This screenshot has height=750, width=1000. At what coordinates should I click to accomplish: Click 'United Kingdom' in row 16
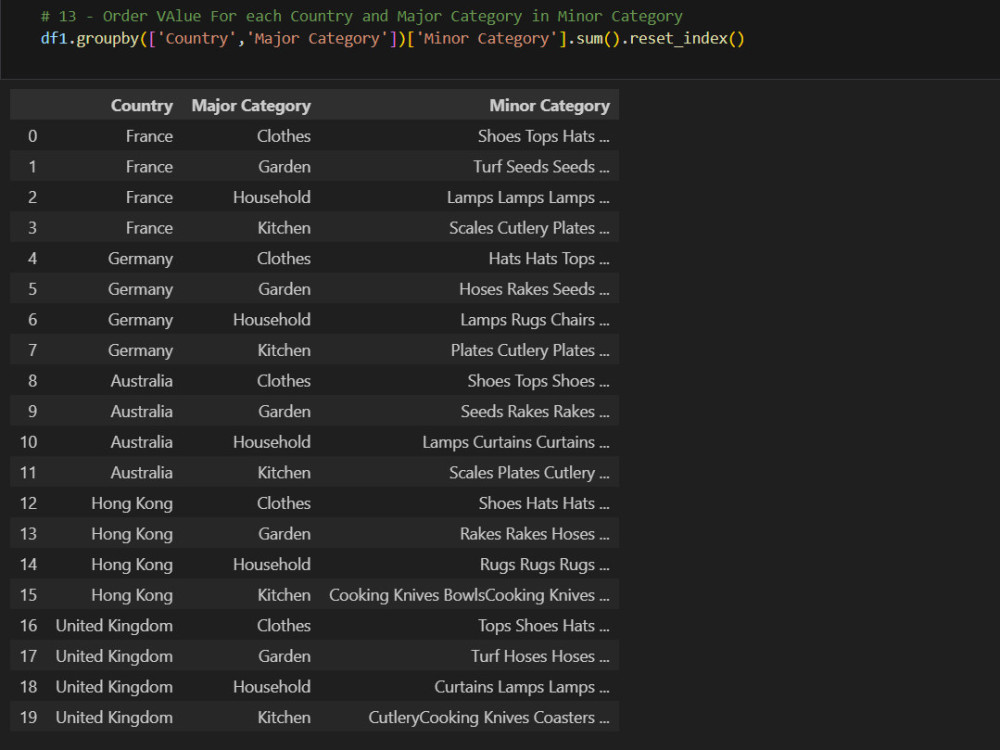(114, 626)
